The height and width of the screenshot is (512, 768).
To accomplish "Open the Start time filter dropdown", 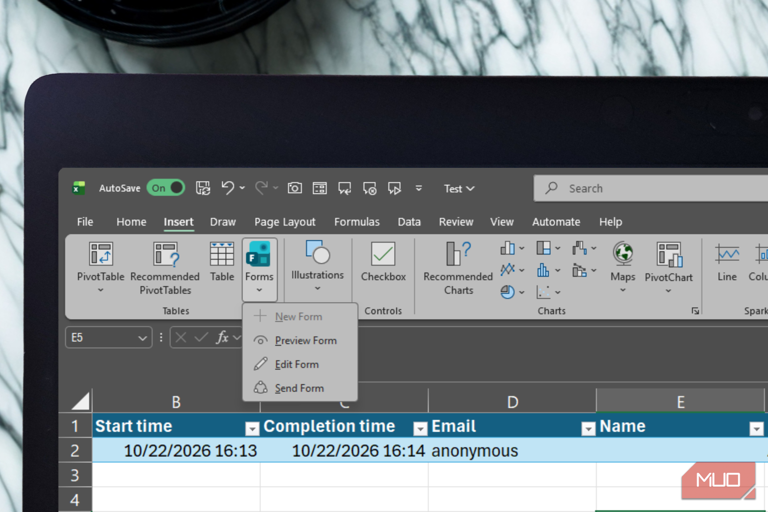I will coord(252,429).
